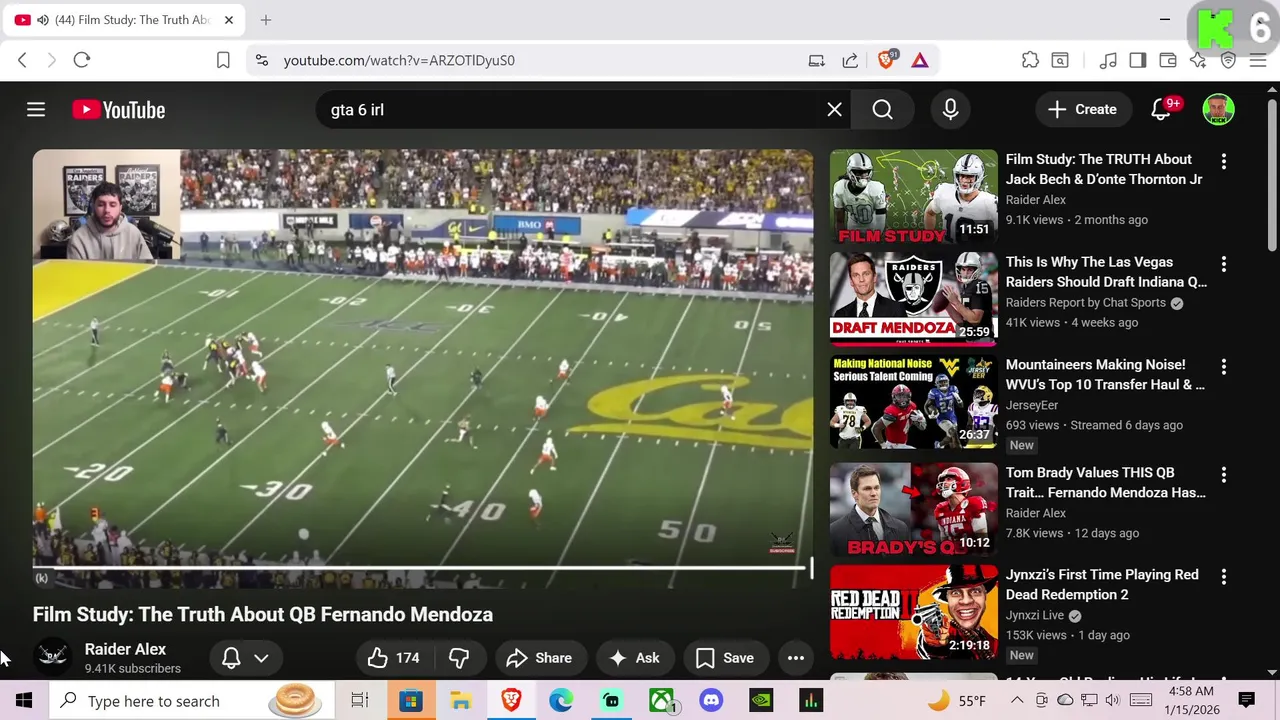Open Brave VPN shield icon
The width and height of the screenshot is (1280, 720).
pos(1229,60)
